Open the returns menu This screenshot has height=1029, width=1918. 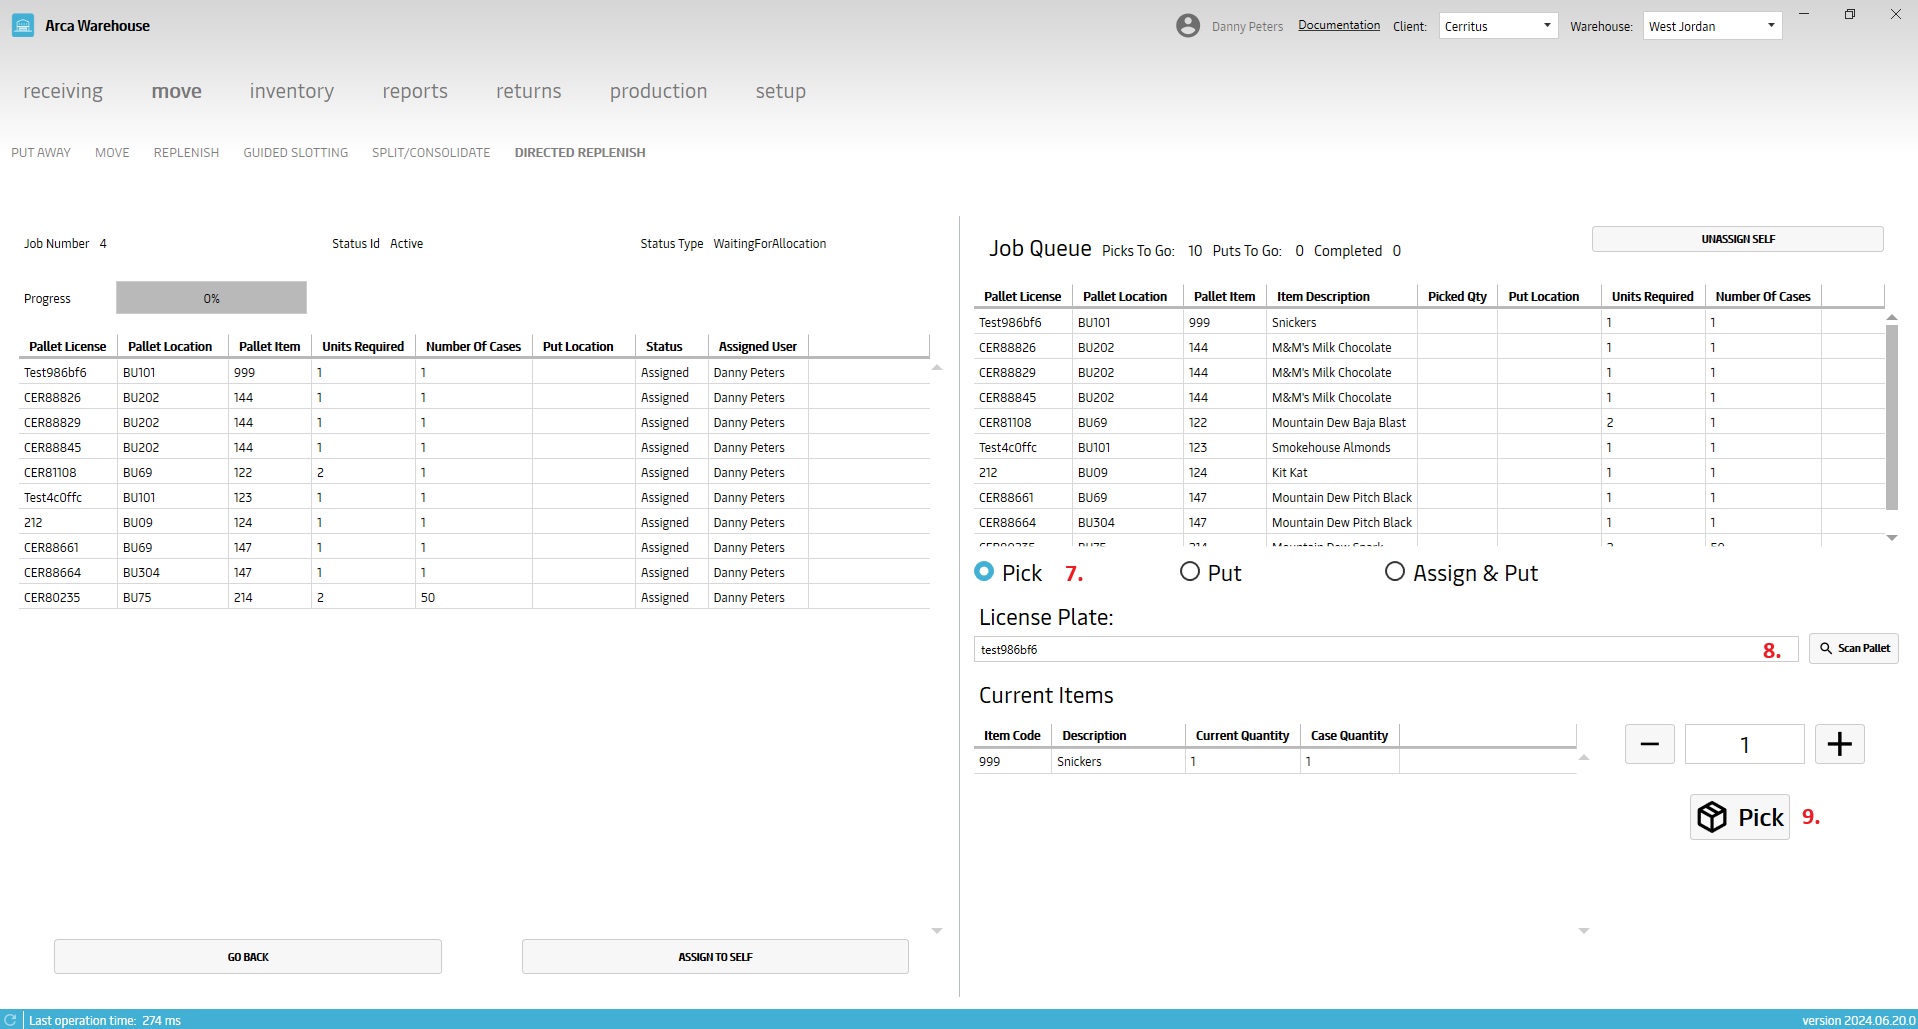pyautogui.click(x=528, y=91)
